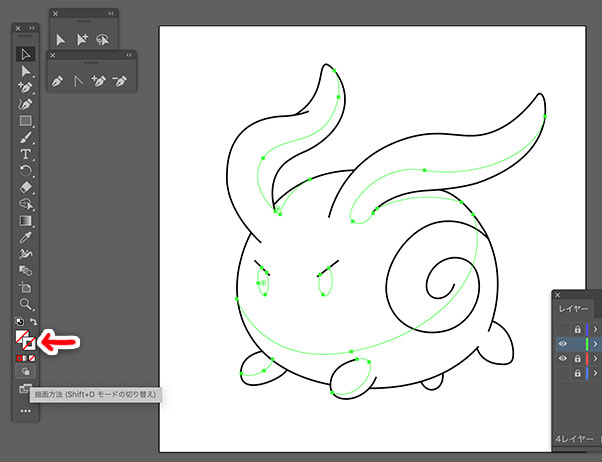Lock the selected green layer
This screenshot has width=602, height=462.
[577, 344]
